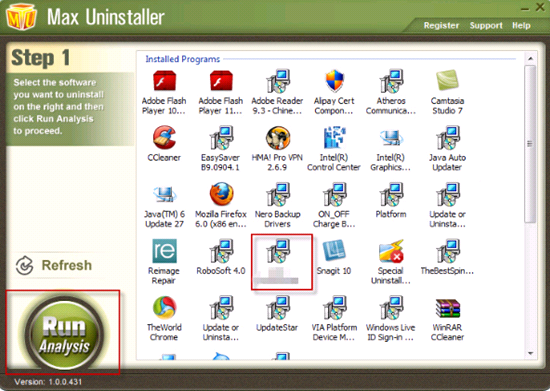Select the CCleaner program icon
The width and height of the screenshot is (550, 391).
(164, 137)
